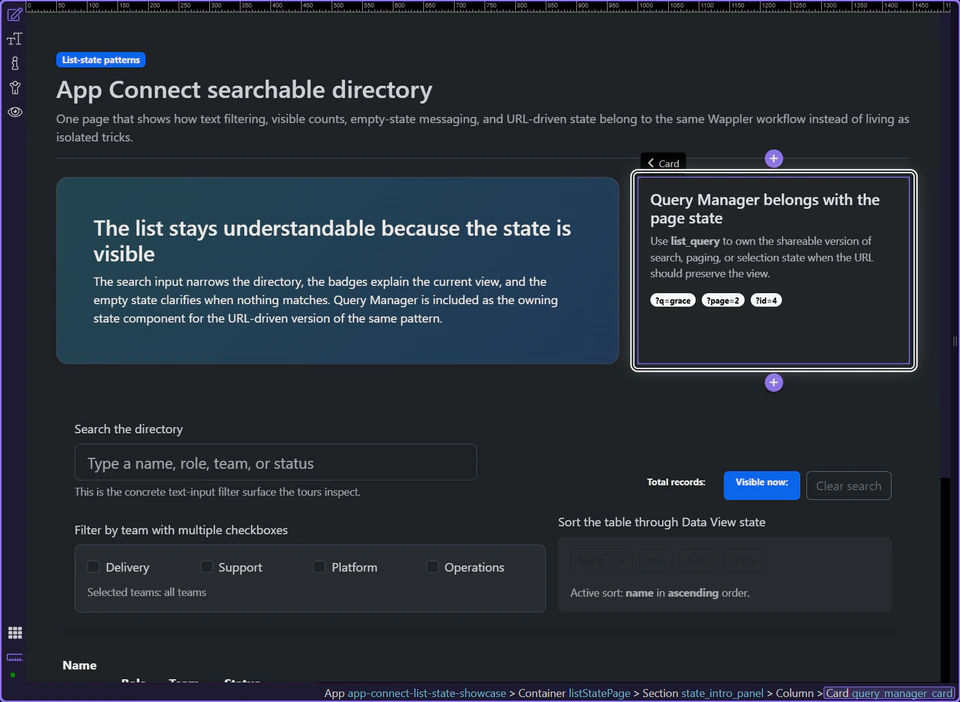Select the text size tool icon
Screen dimensions: 960x702
coord(15,39)
